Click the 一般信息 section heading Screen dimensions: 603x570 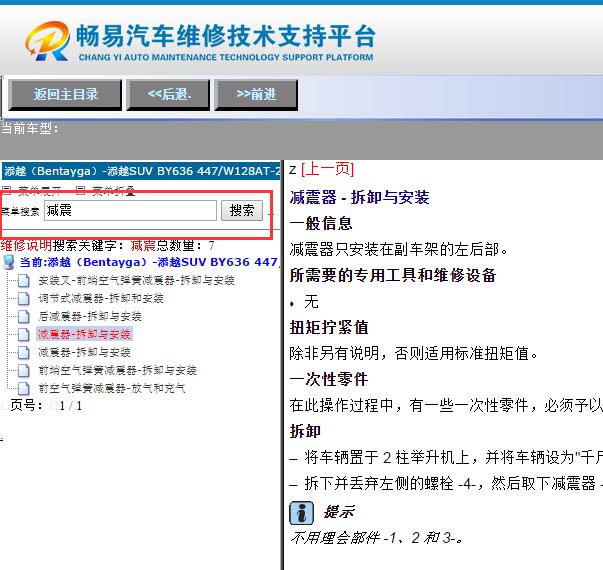321,223
